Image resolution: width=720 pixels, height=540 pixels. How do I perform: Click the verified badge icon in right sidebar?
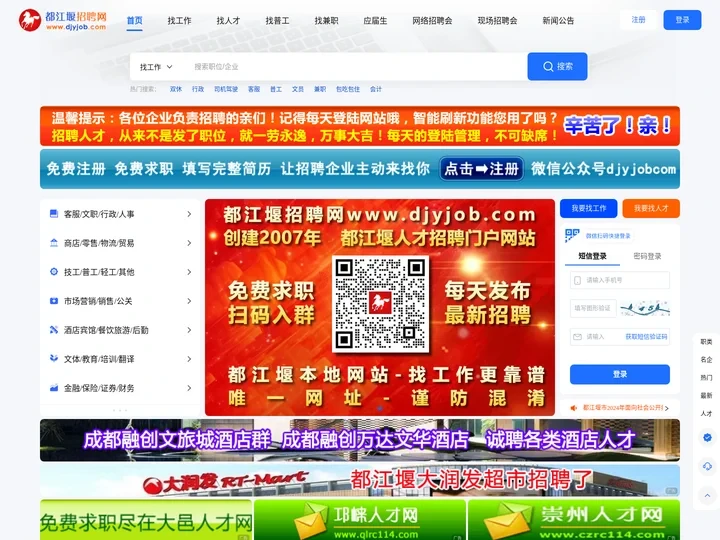pyautogui.click(x=707, y=438)
